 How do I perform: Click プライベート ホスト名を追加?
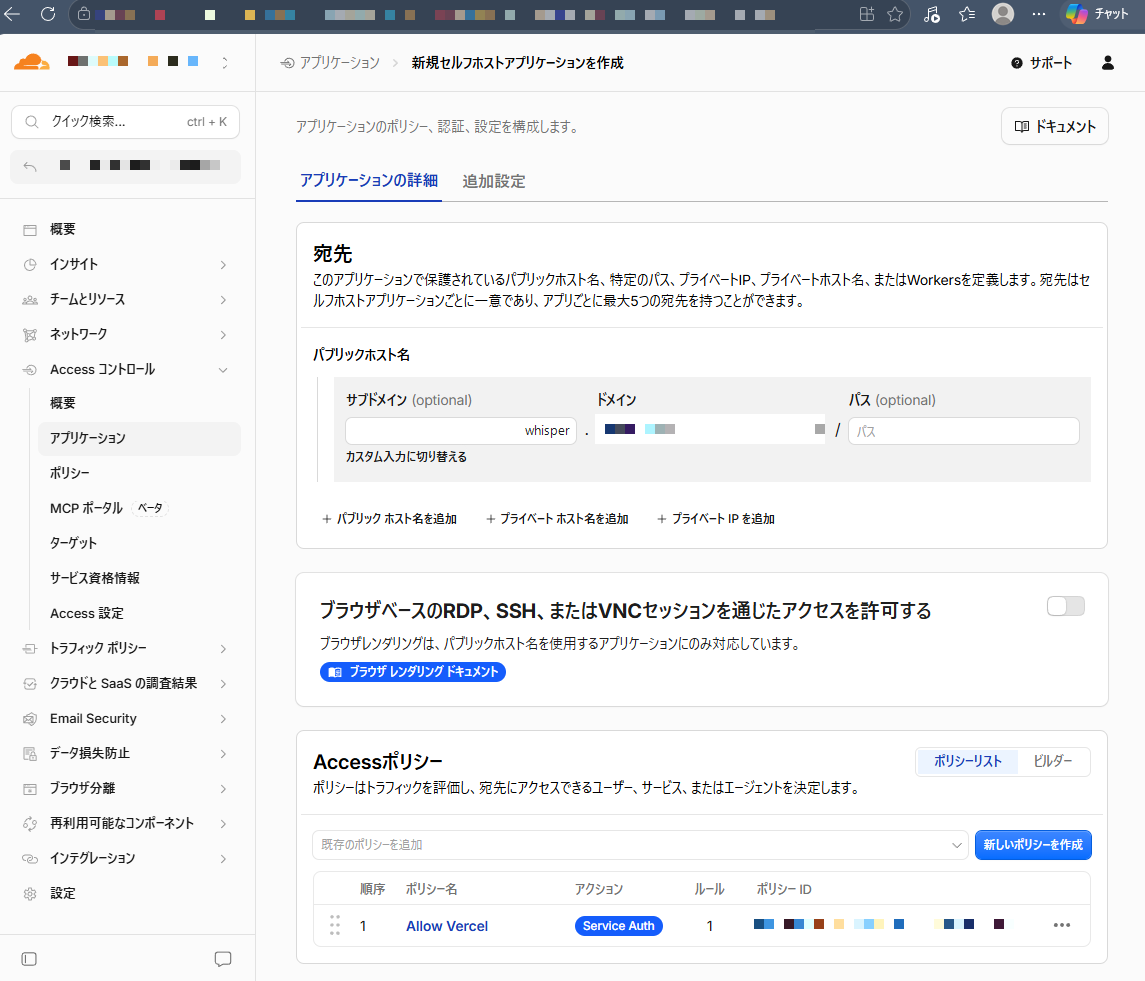click(556, 519)
